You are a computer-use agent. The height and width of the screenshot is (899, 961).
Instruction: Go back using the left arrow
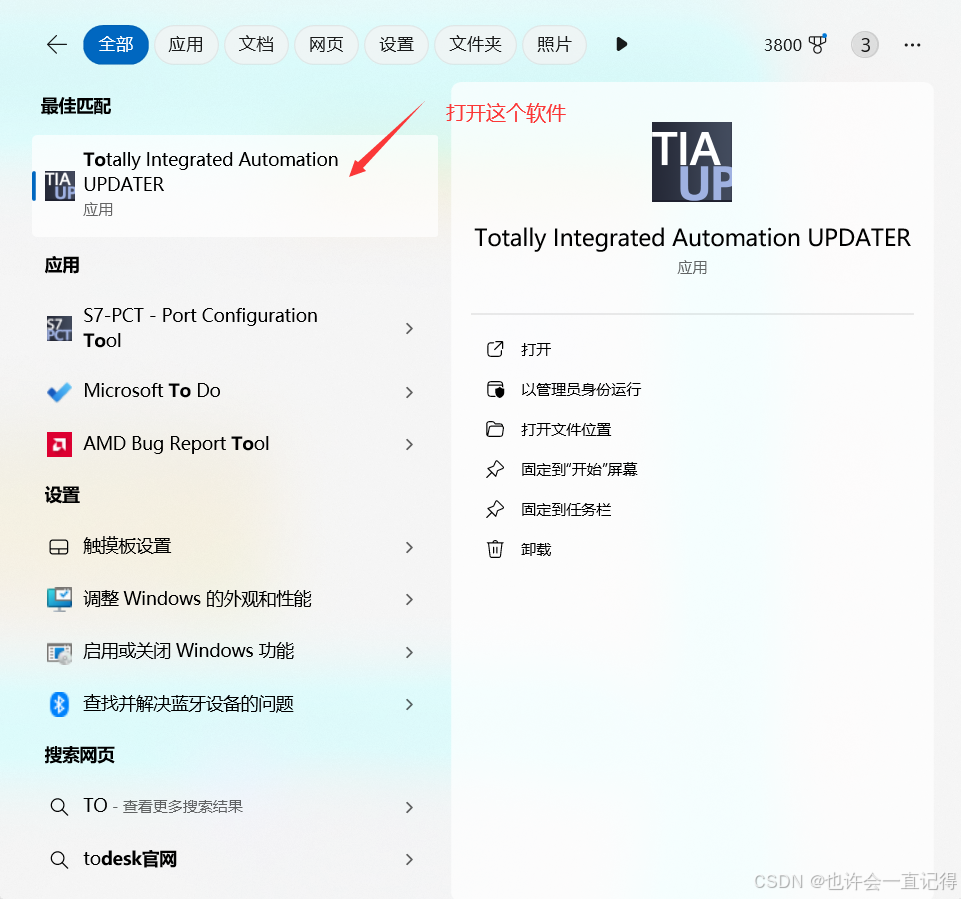tap(57, 44)
